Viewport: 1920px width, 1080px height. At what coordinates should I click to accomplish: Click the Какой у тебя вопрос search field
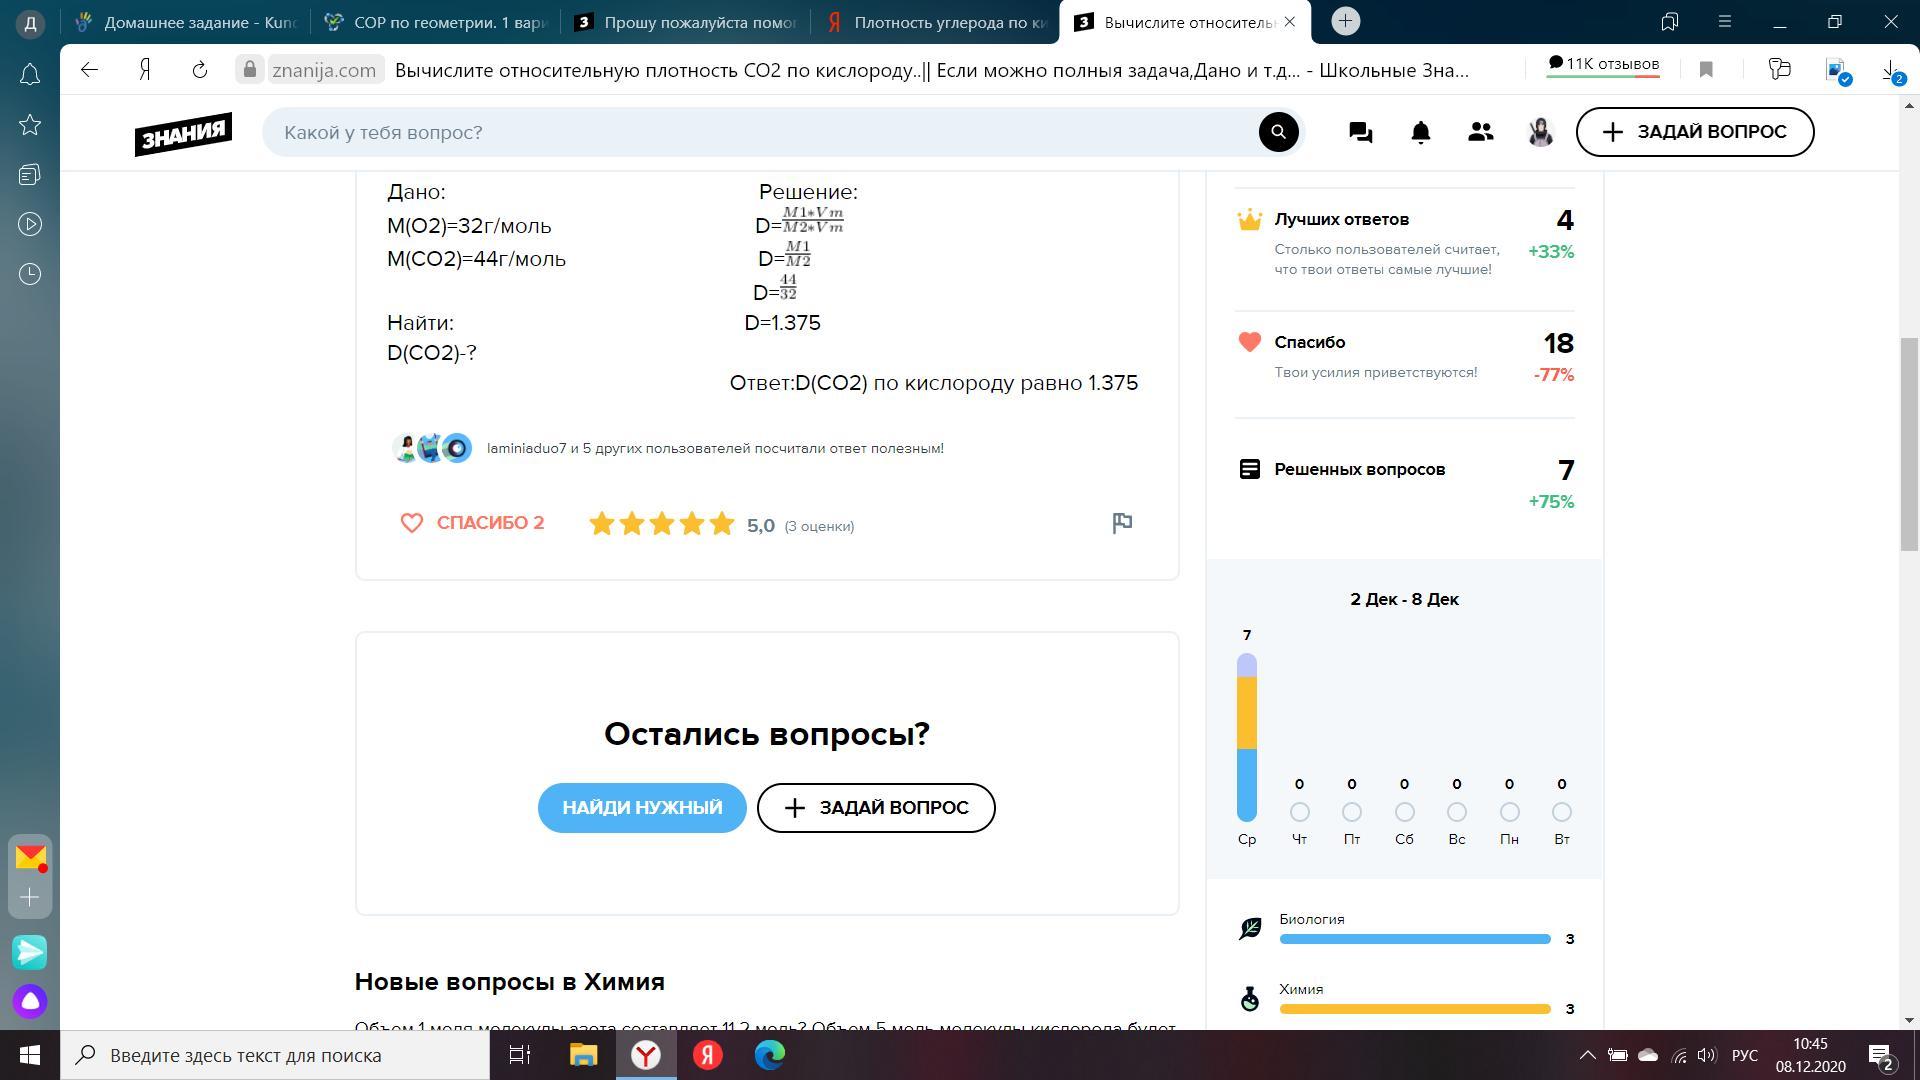point(760,132)
